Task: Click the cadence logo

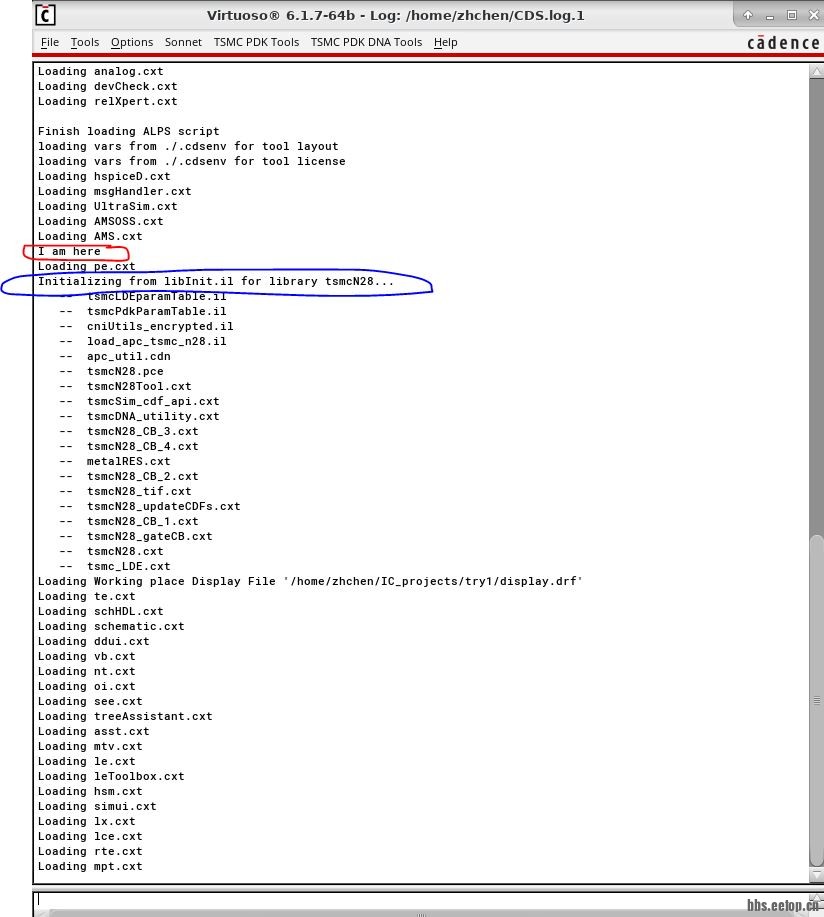Action: point(782,42)
